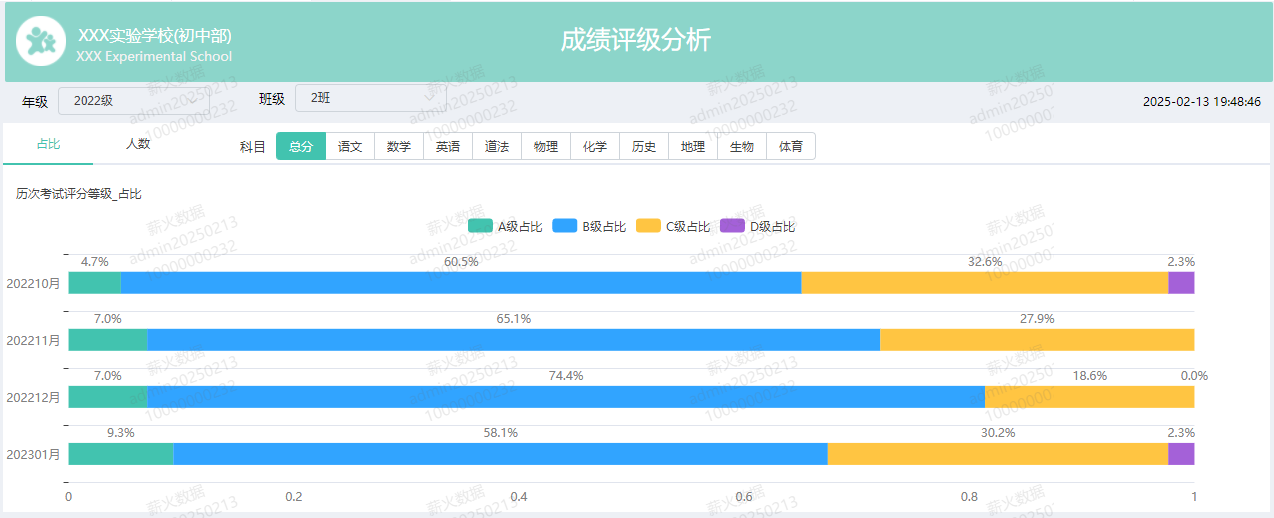Pick the 物理 subject button
Screen dimensions: 1274x518
click(546, 146)
